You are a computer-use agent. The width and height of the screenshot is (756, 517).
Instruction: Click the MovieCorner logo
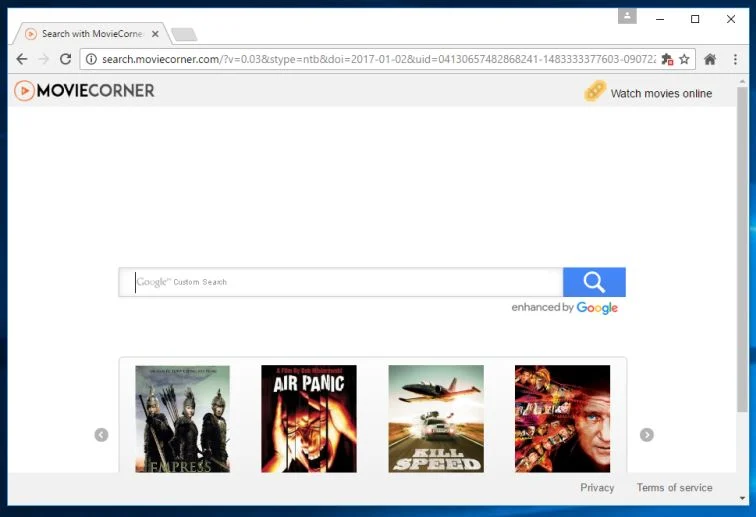point(84,91)
